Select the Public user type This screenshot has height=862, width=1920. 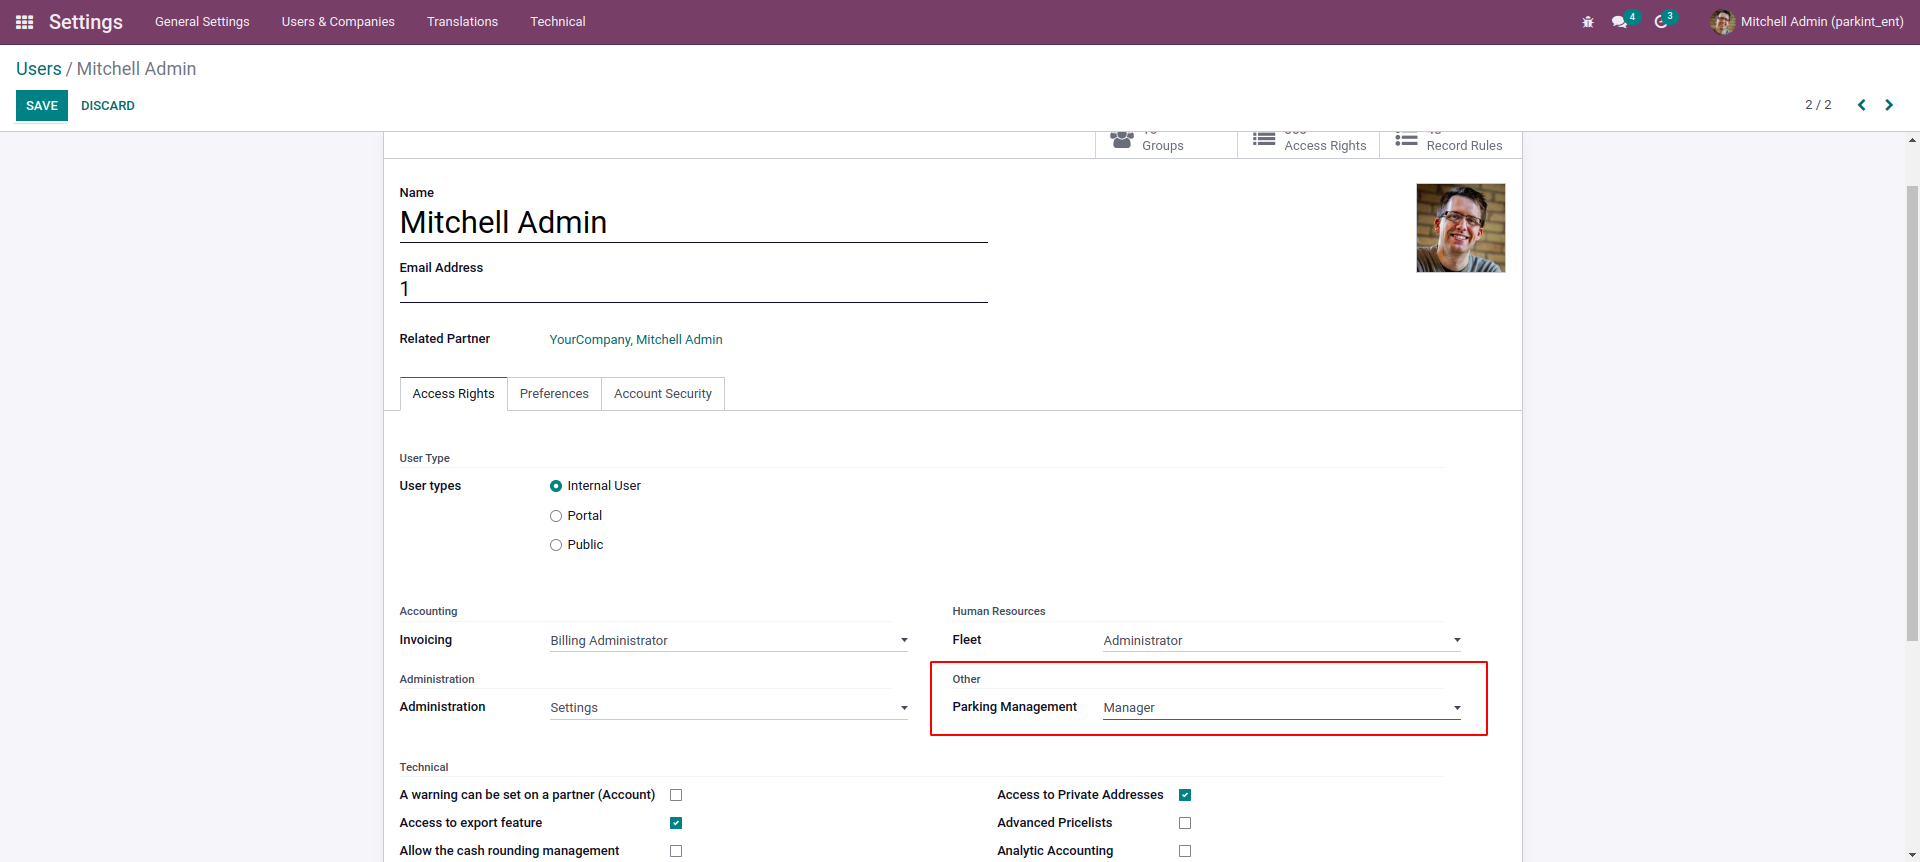[556, 545]
